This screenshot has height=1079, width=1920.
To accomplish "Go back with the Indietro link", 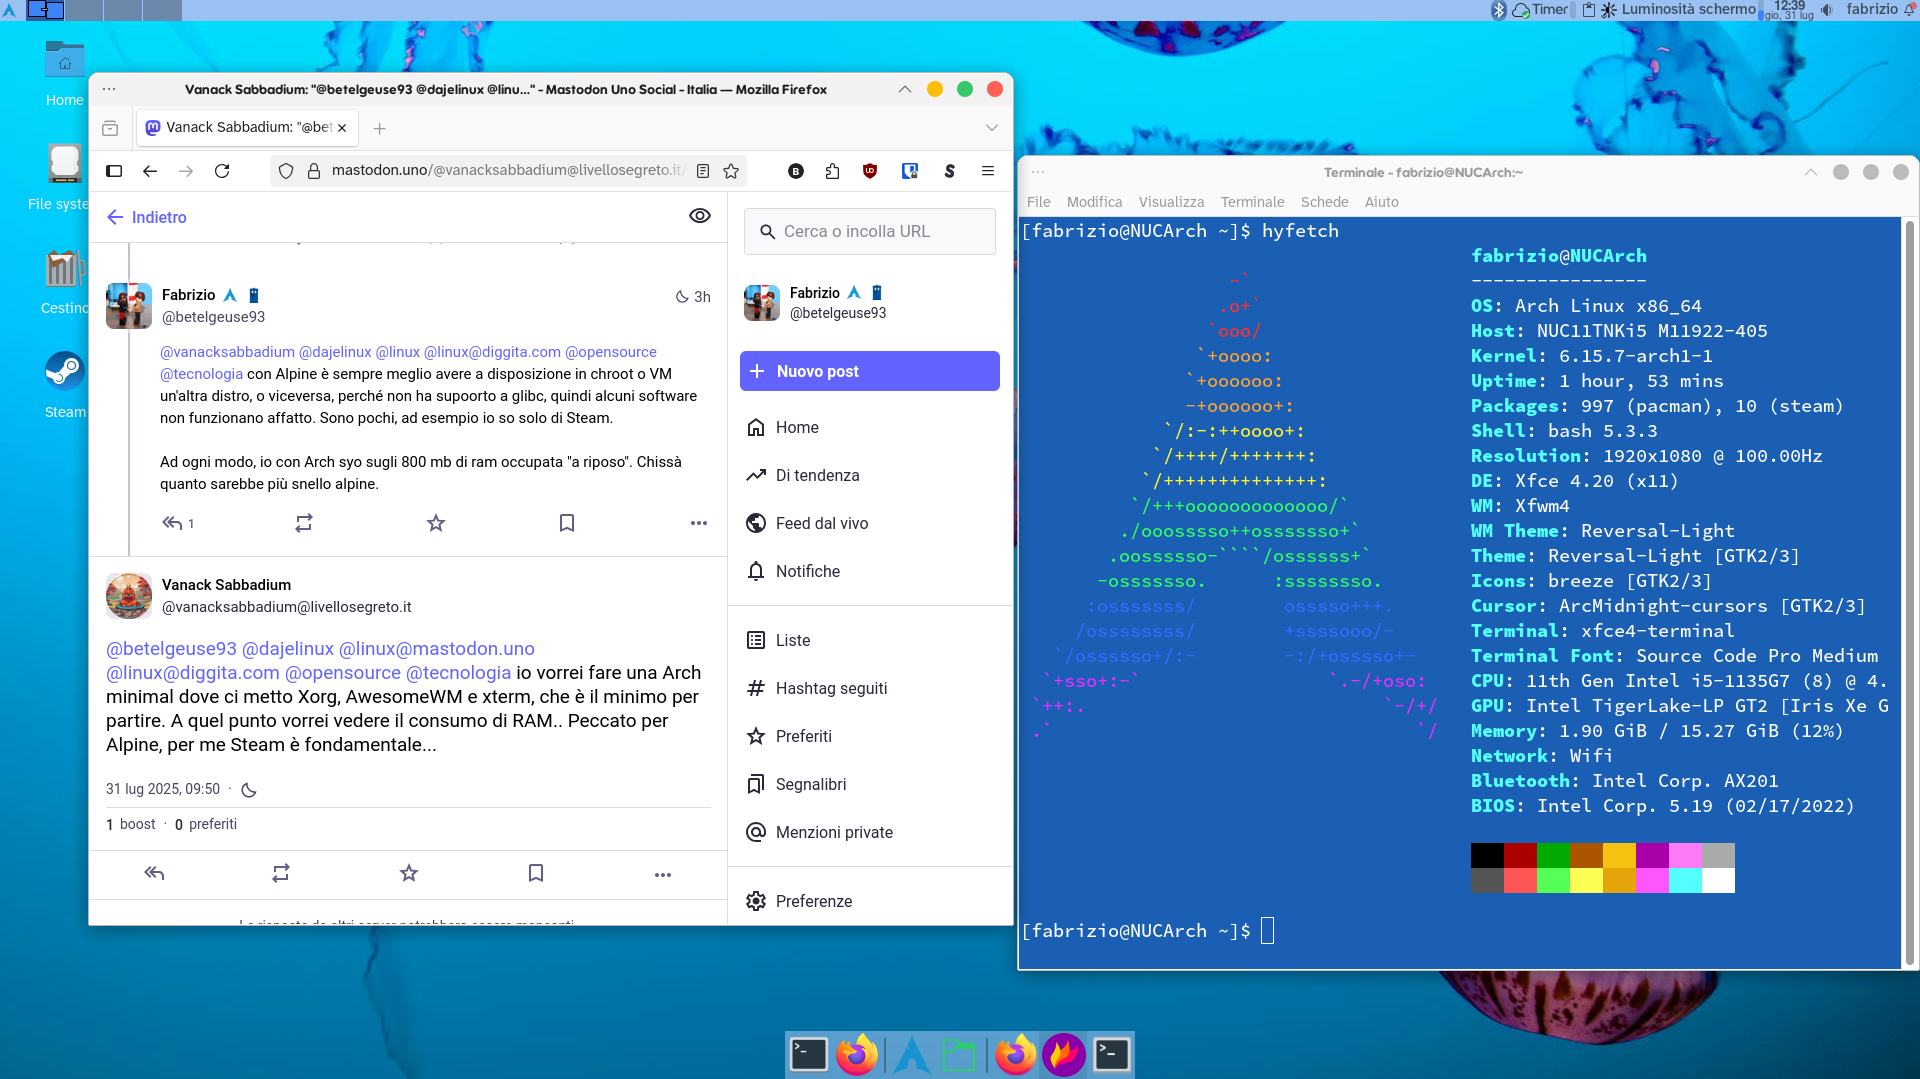I will coord(147,217).
